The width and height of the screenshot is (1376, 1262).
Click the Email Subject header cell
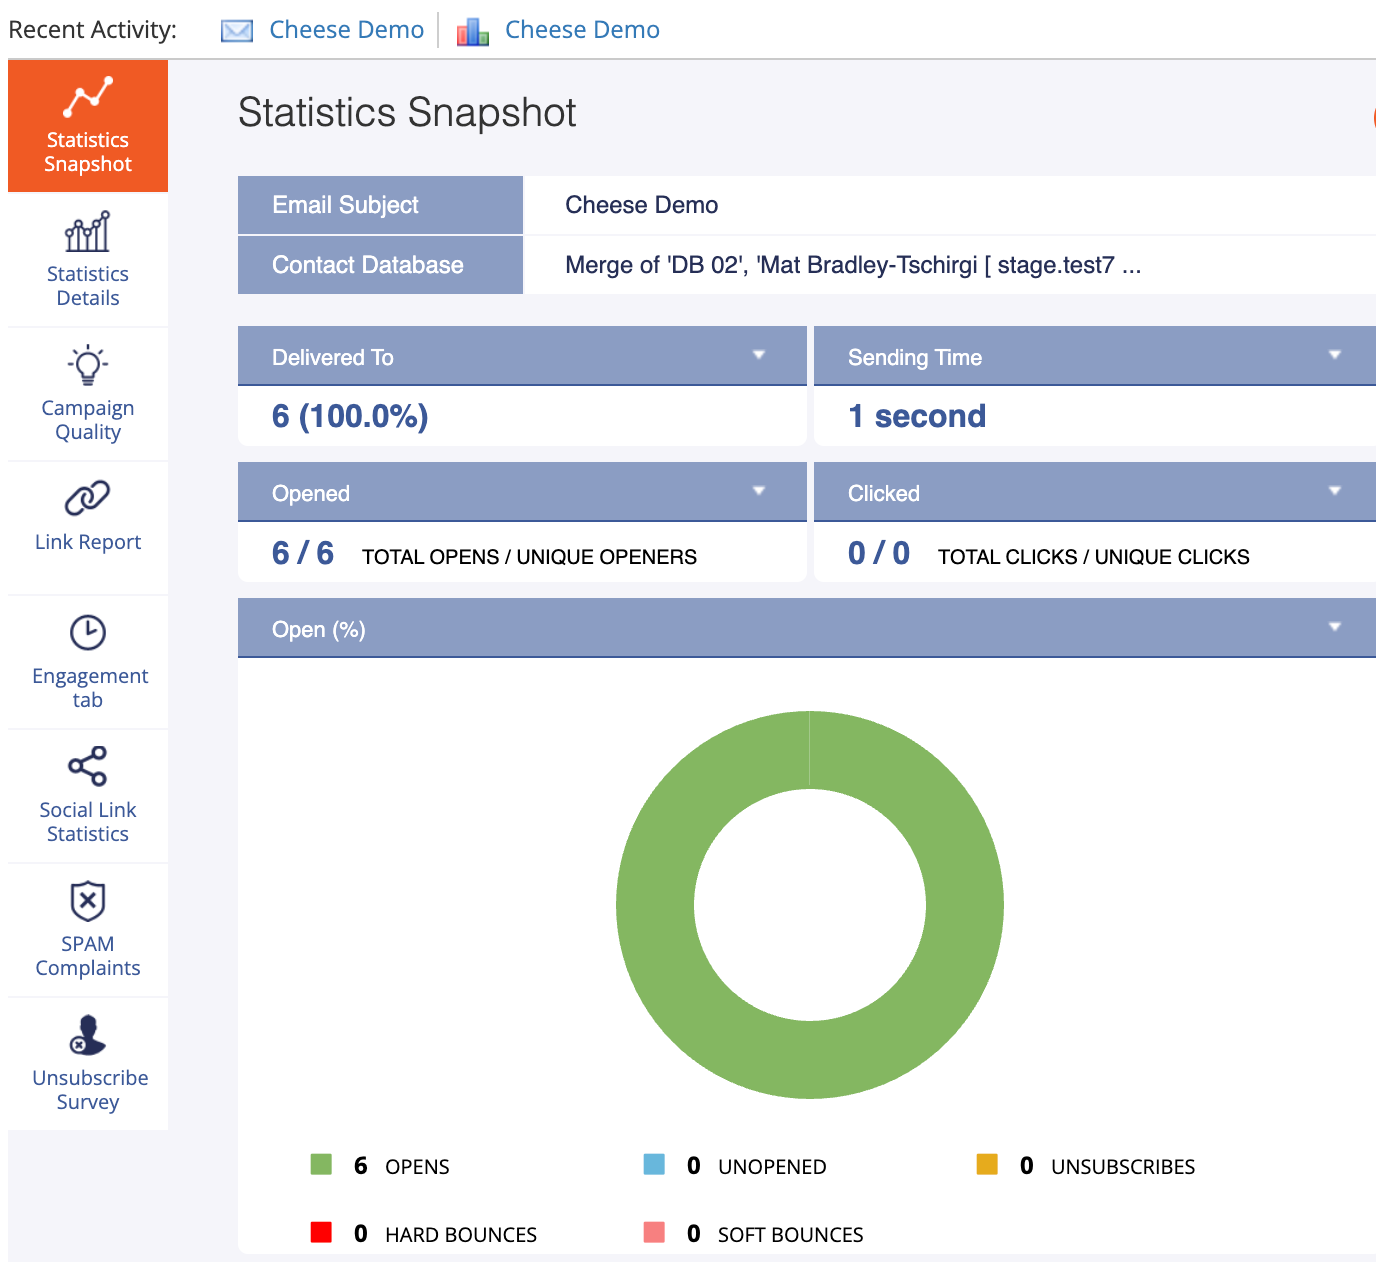point(380,205)
